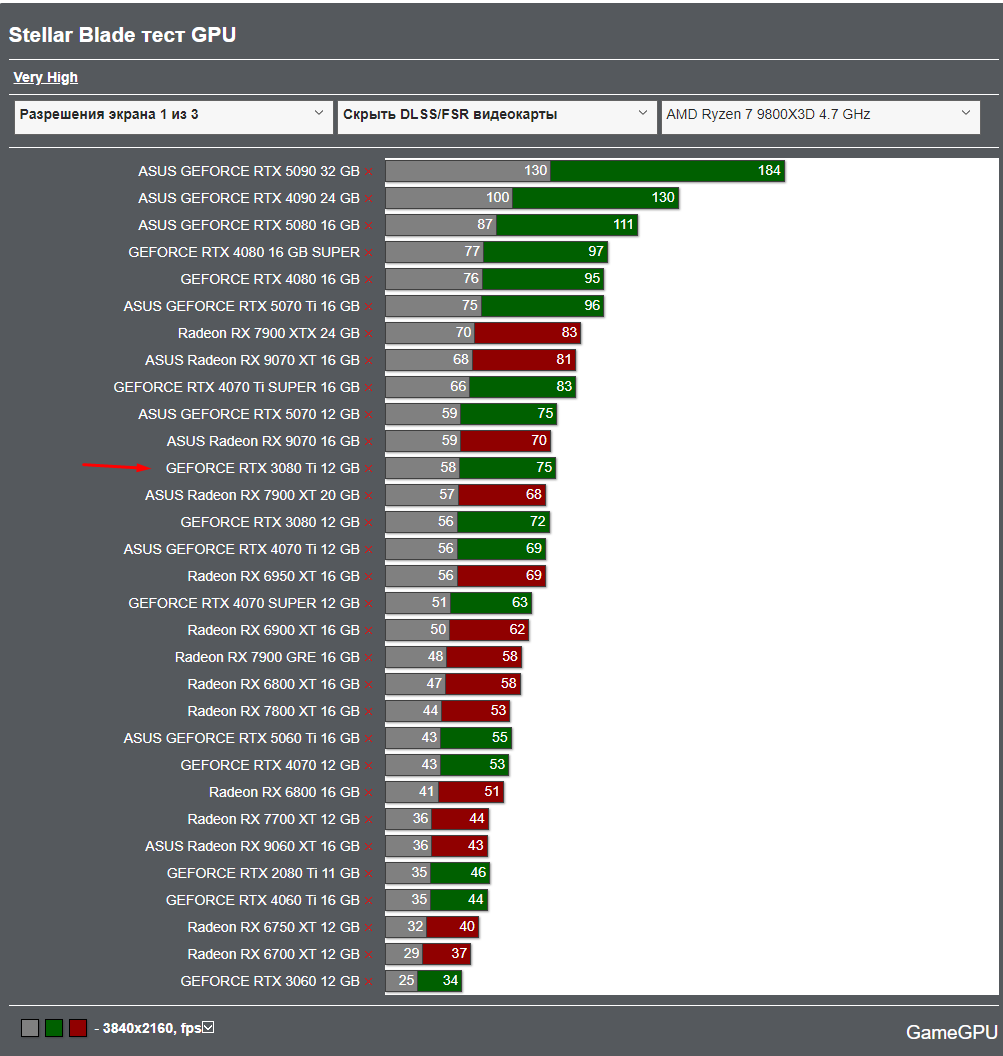
Task: Click the 37 value on the RX 6700 XT bar
Action: pyautogui.click(x=459, y=954)
